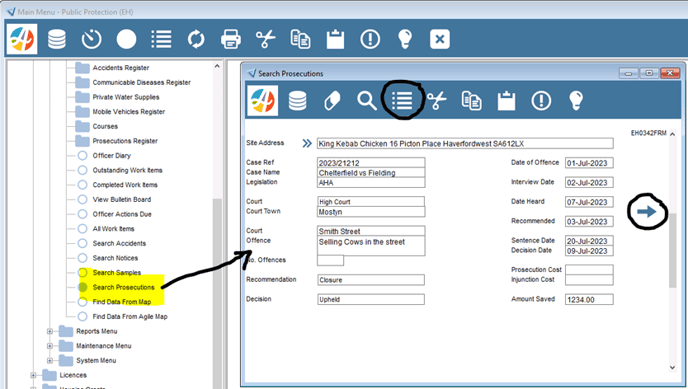688x389 pixels.
Task: Click the Decision field showing Upheld
Action: click(x=371, y=300)
